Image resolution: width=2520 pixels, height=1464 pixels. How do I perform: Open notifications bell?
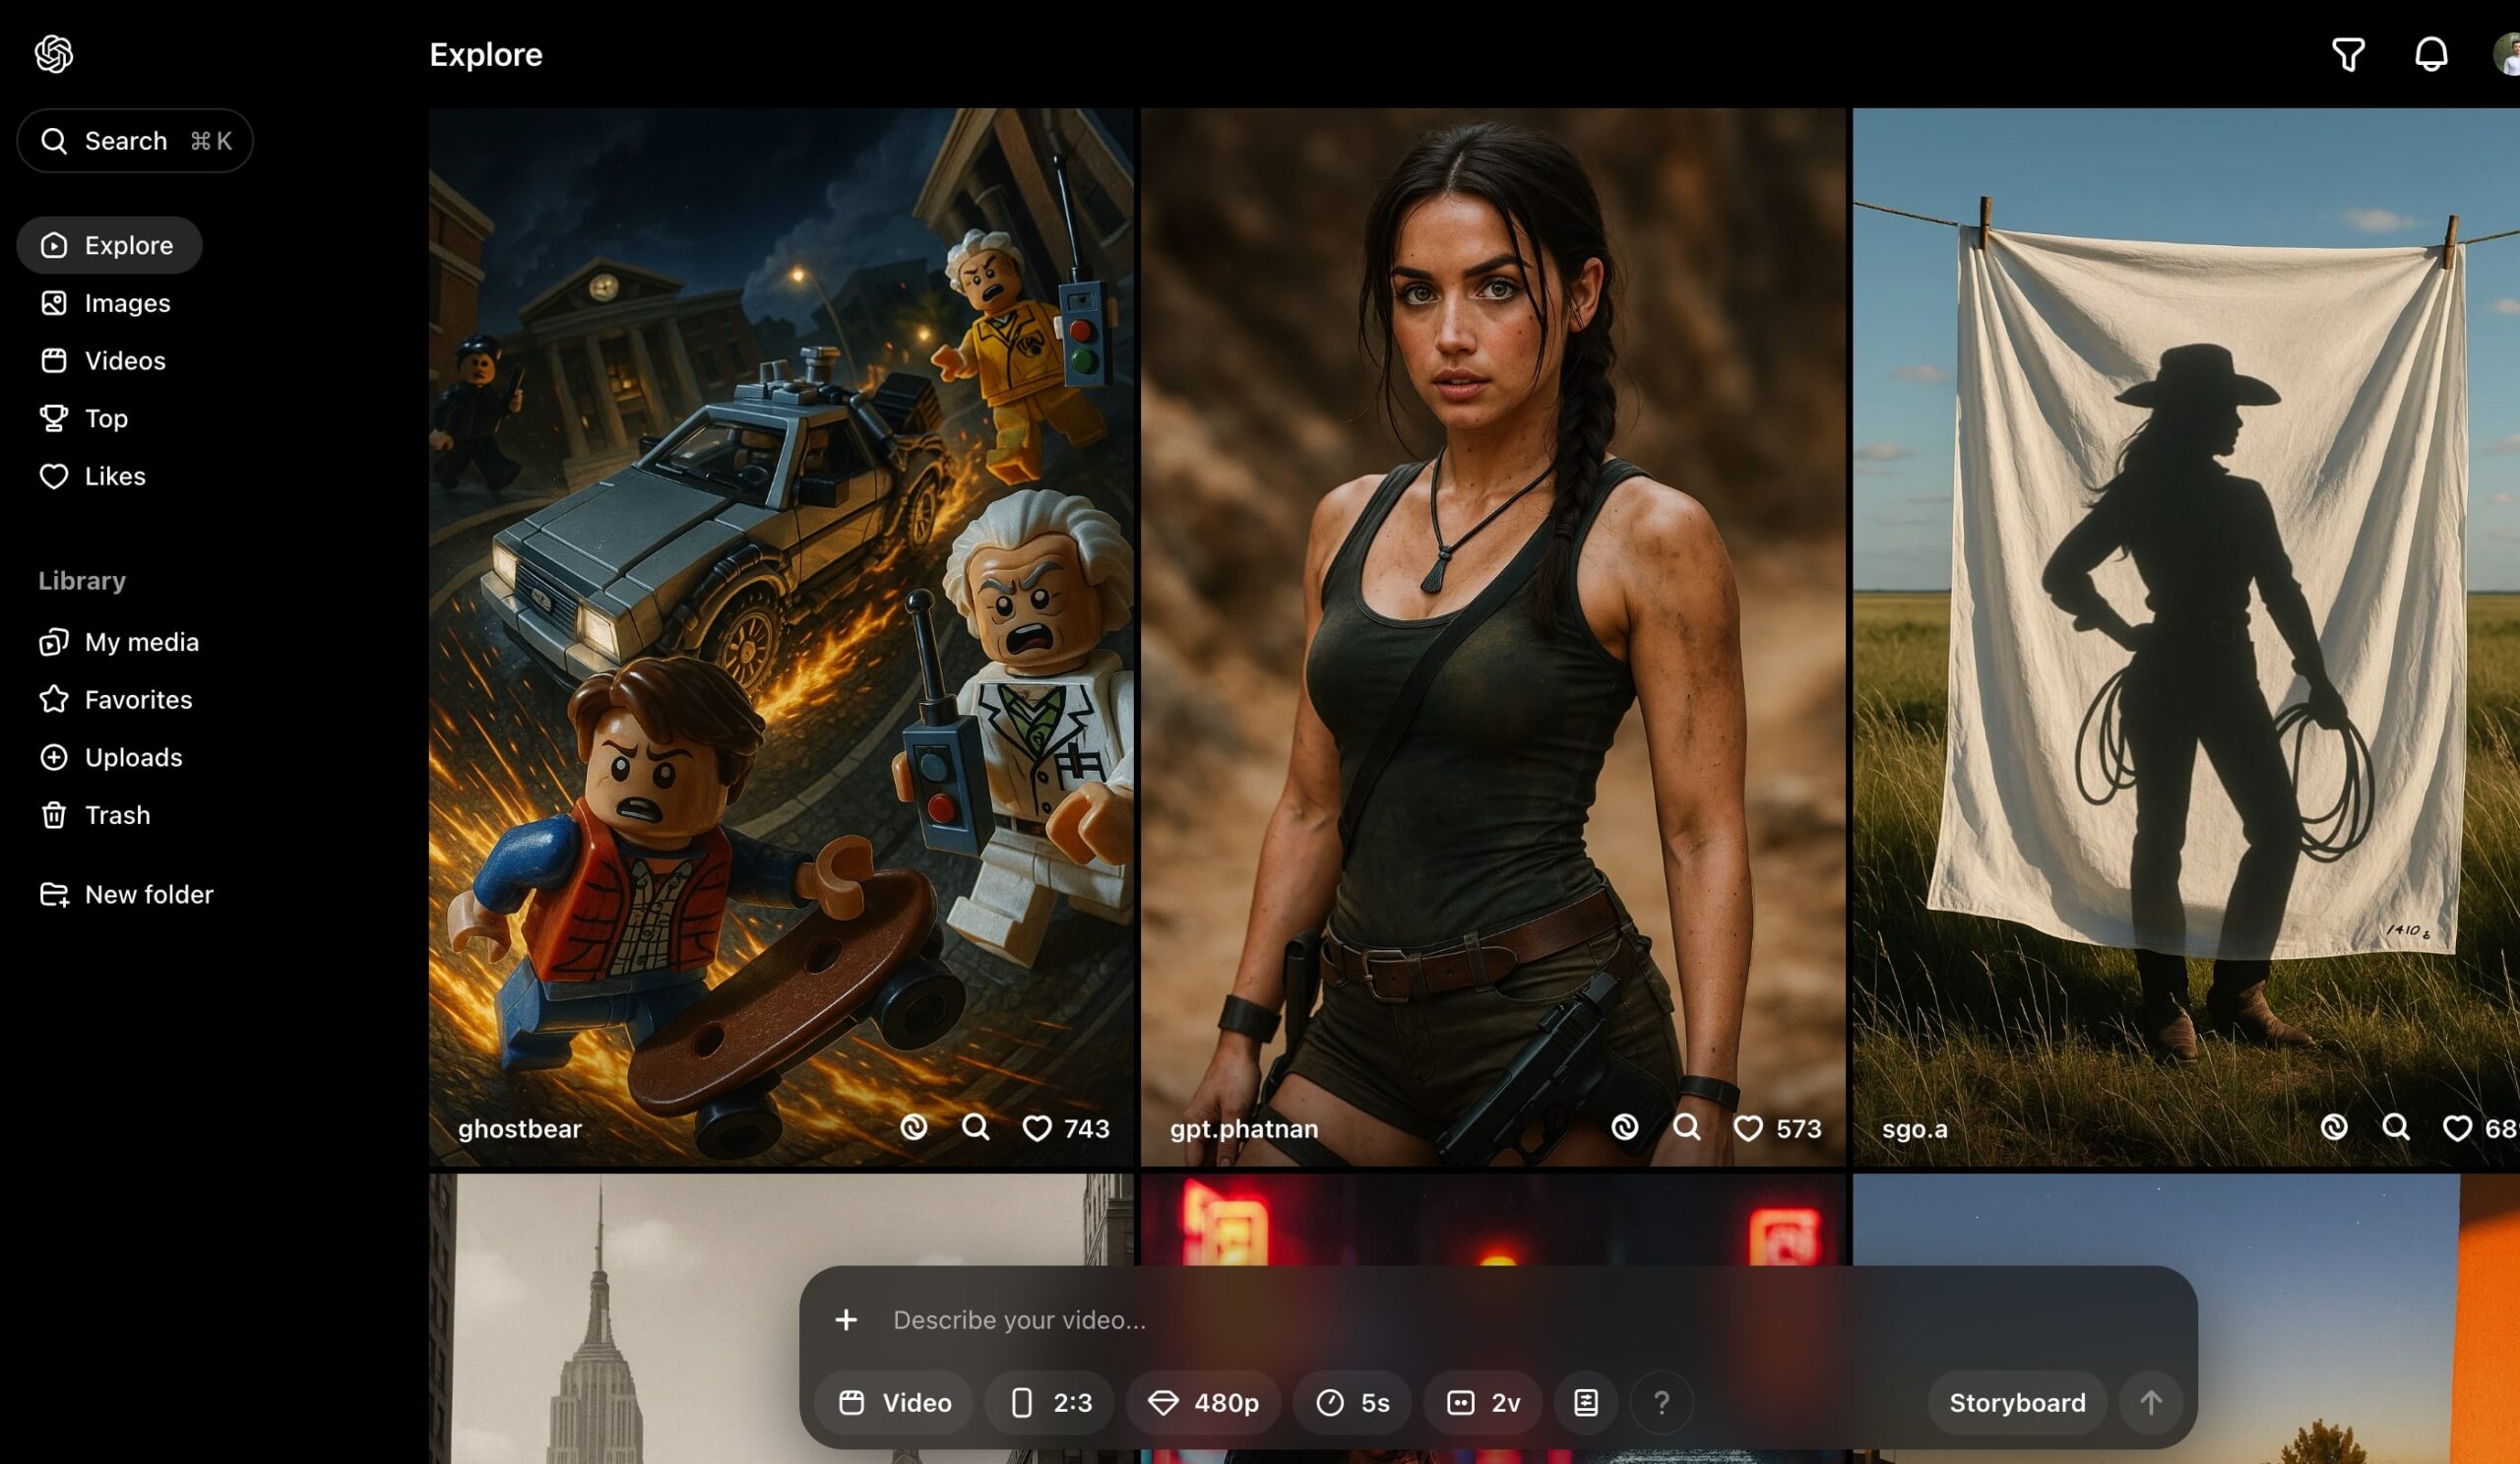pos(2430,54)
